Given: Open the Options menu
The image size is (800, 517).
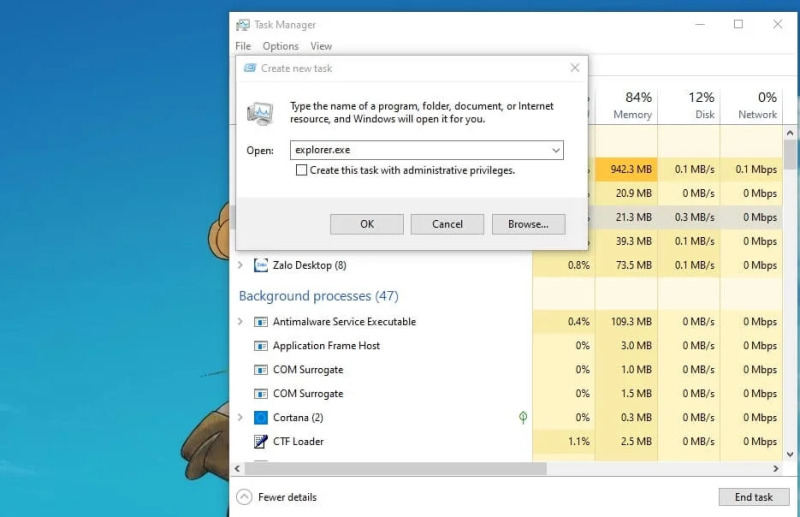Looking at the screenshot, I should click(x=281, y=46).
